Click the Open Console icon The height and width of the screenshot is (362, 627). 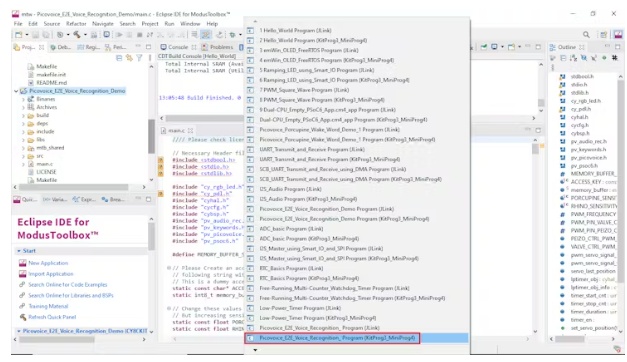tap(511, 47)
